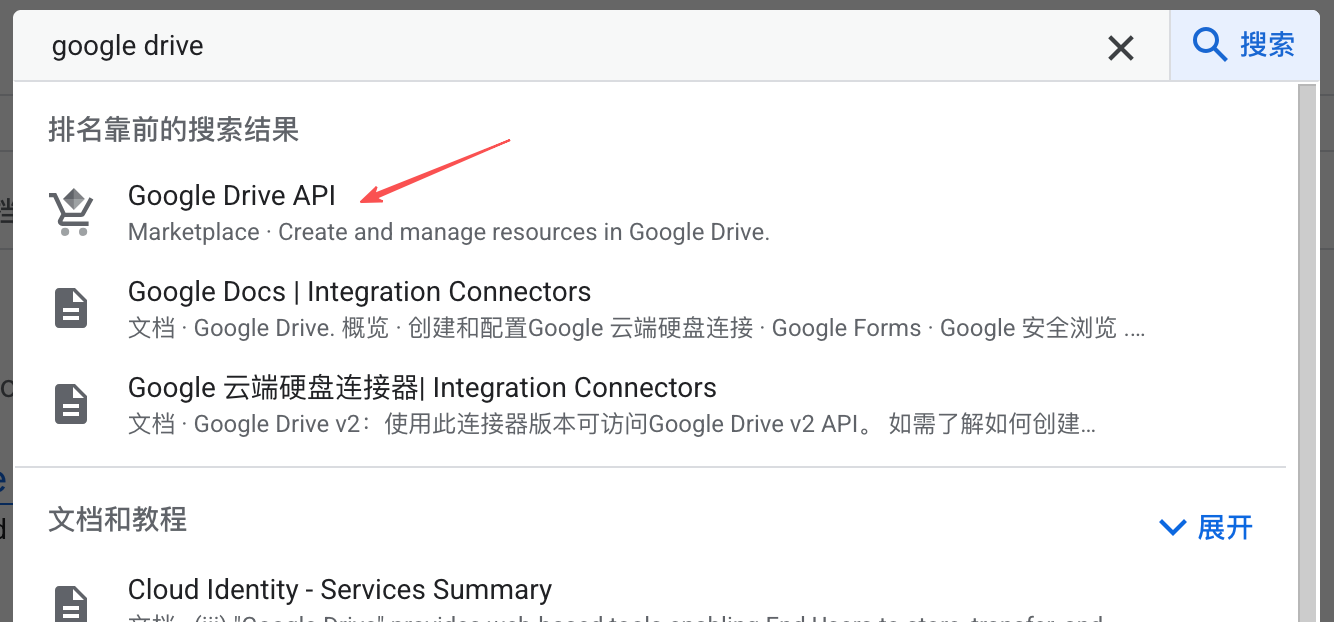Screen dimensions: 1334x622
Task: Click the 文档和教程 section heading
Action: [x=117, y=520]
